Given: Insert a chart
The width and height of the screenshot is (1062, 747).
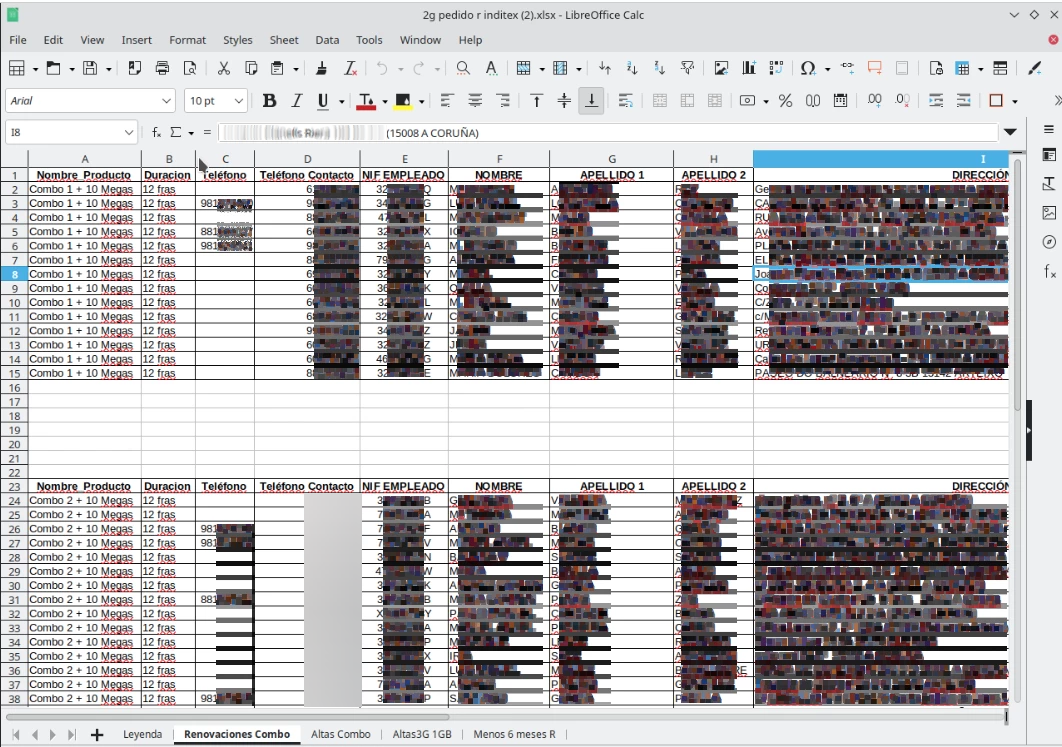Looking at the screenshot, I should (x=748, y=68).
